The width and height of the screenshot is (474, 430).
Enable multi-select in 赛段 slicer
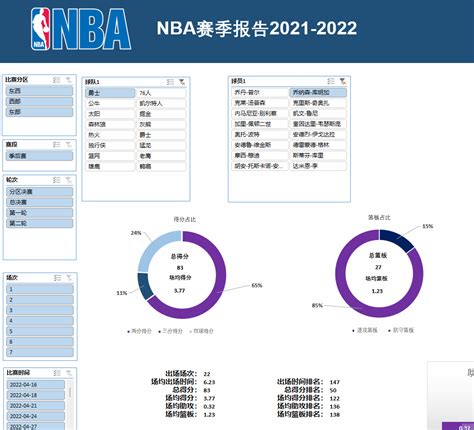point(57,144)
